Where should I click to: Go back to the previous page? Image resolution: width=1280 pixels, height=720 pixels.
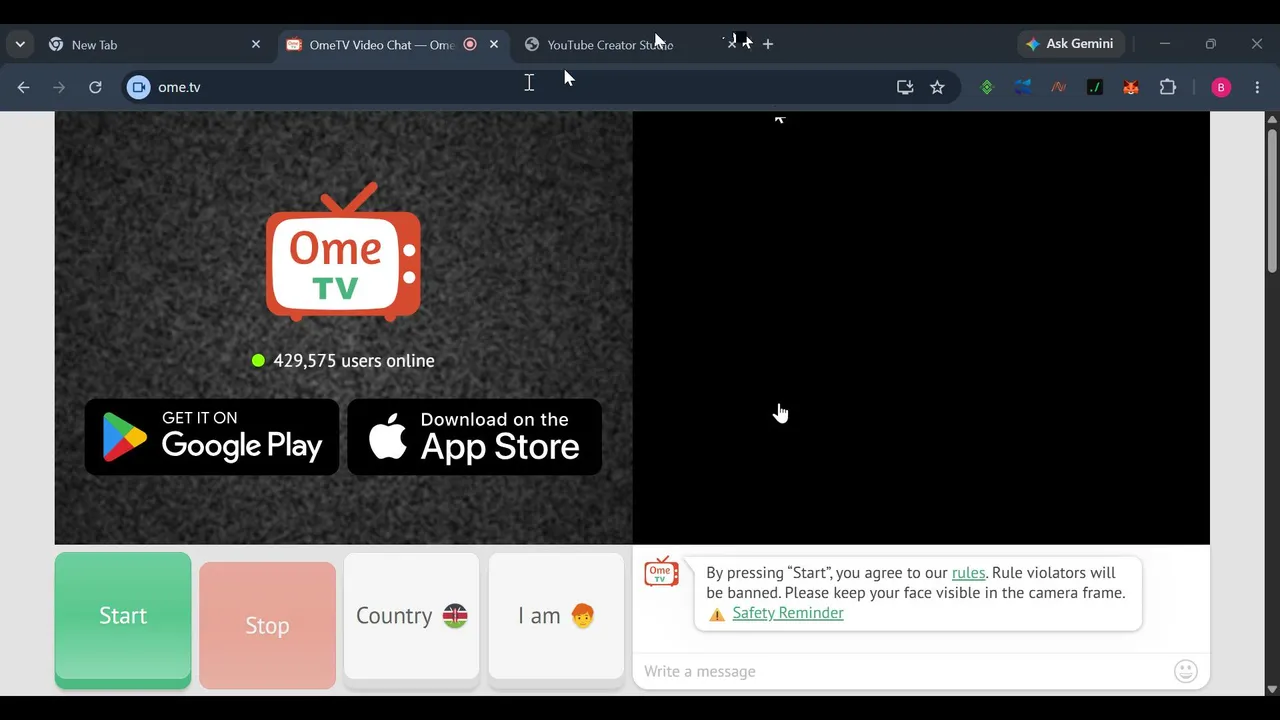point(24,87)
